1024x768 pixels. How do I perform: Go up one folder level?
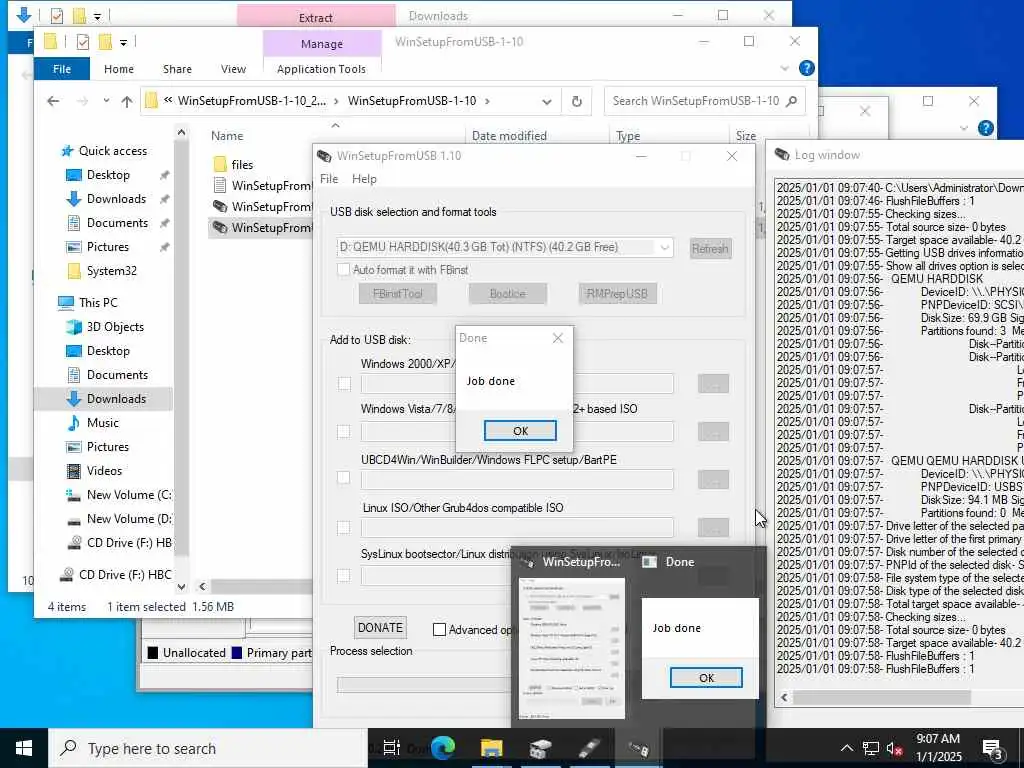[x=127, y=101]
